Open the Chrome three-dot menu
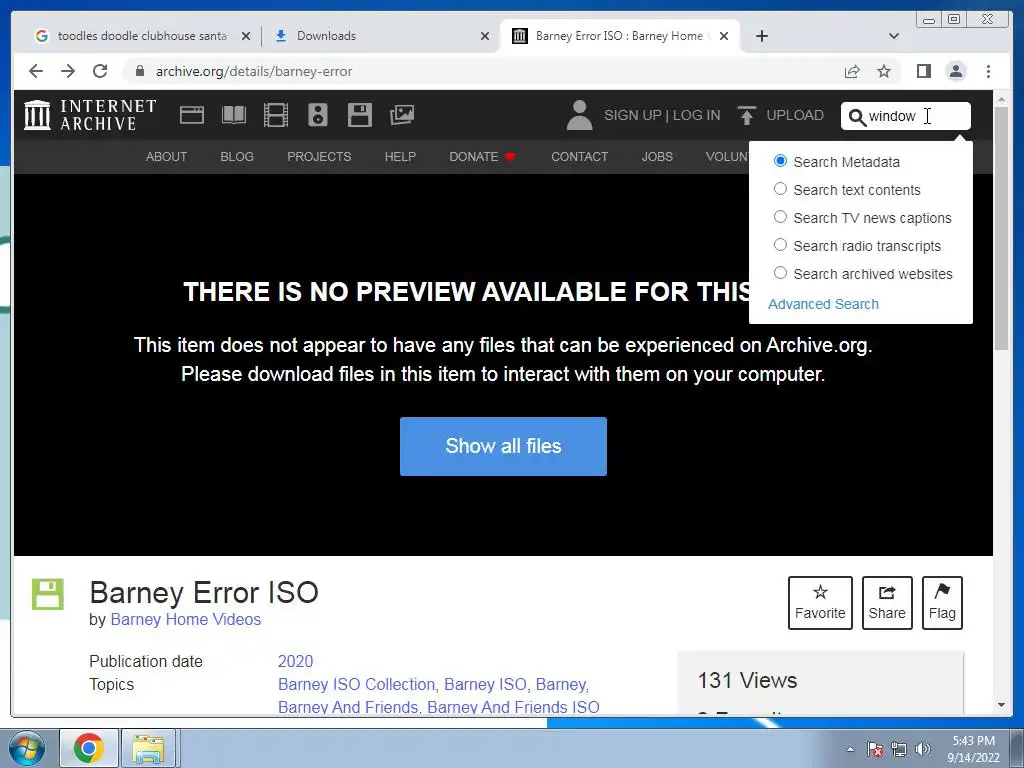1024x768 pixels. click(988, 71)
